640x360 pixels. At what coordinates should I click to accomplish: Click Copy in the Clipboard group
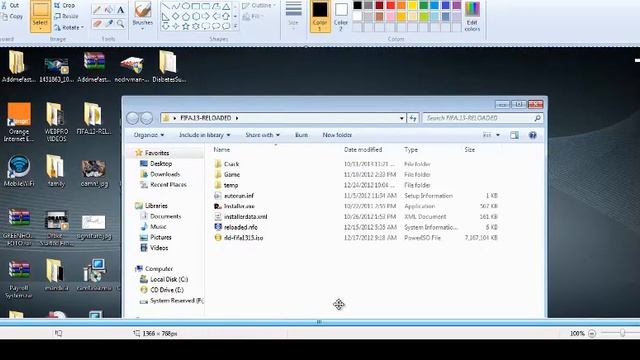click(x=12, y=16)
